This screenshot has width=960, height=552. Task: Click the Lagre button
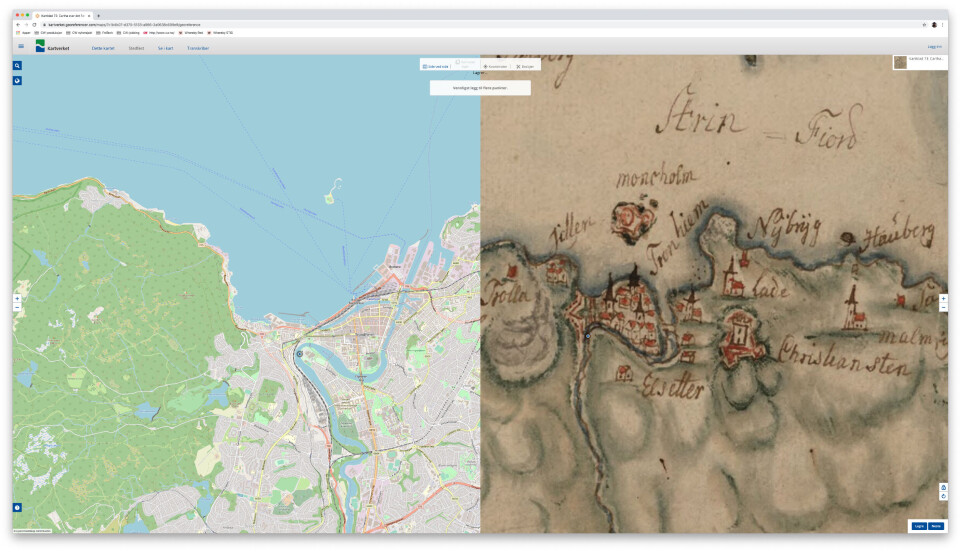(918, 526)
